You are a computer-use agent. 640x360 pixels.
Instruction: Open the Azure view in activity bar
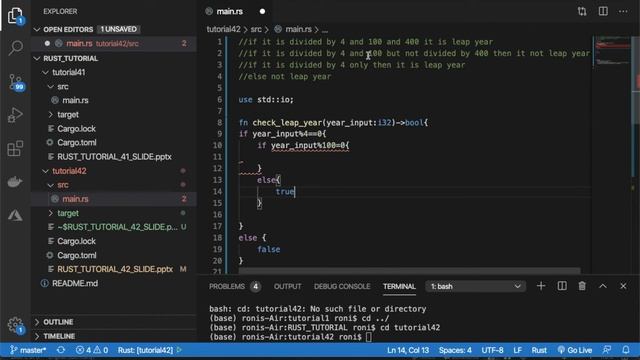point(16,215)
